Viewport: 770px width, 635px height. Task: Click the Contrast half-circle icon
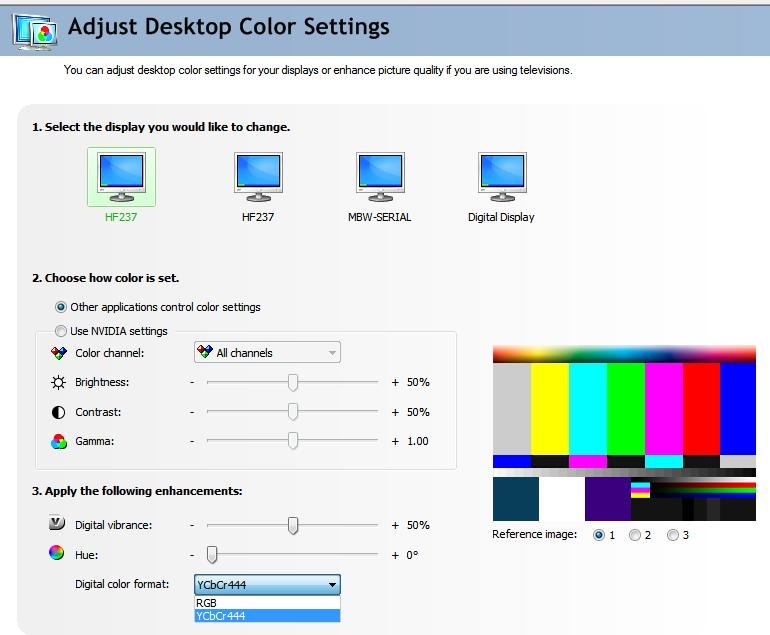point(58,412)
